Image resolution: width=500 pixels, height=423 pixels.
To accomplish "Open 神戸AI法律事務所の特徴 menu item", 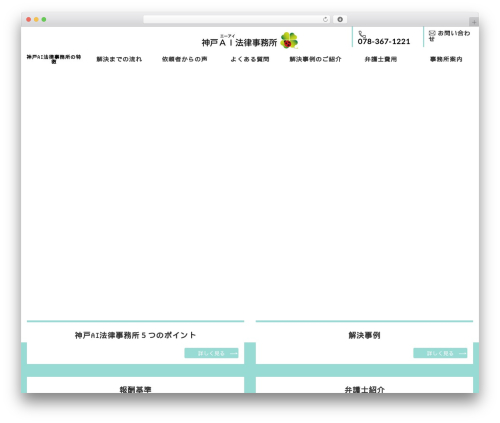I will [54, 59].
